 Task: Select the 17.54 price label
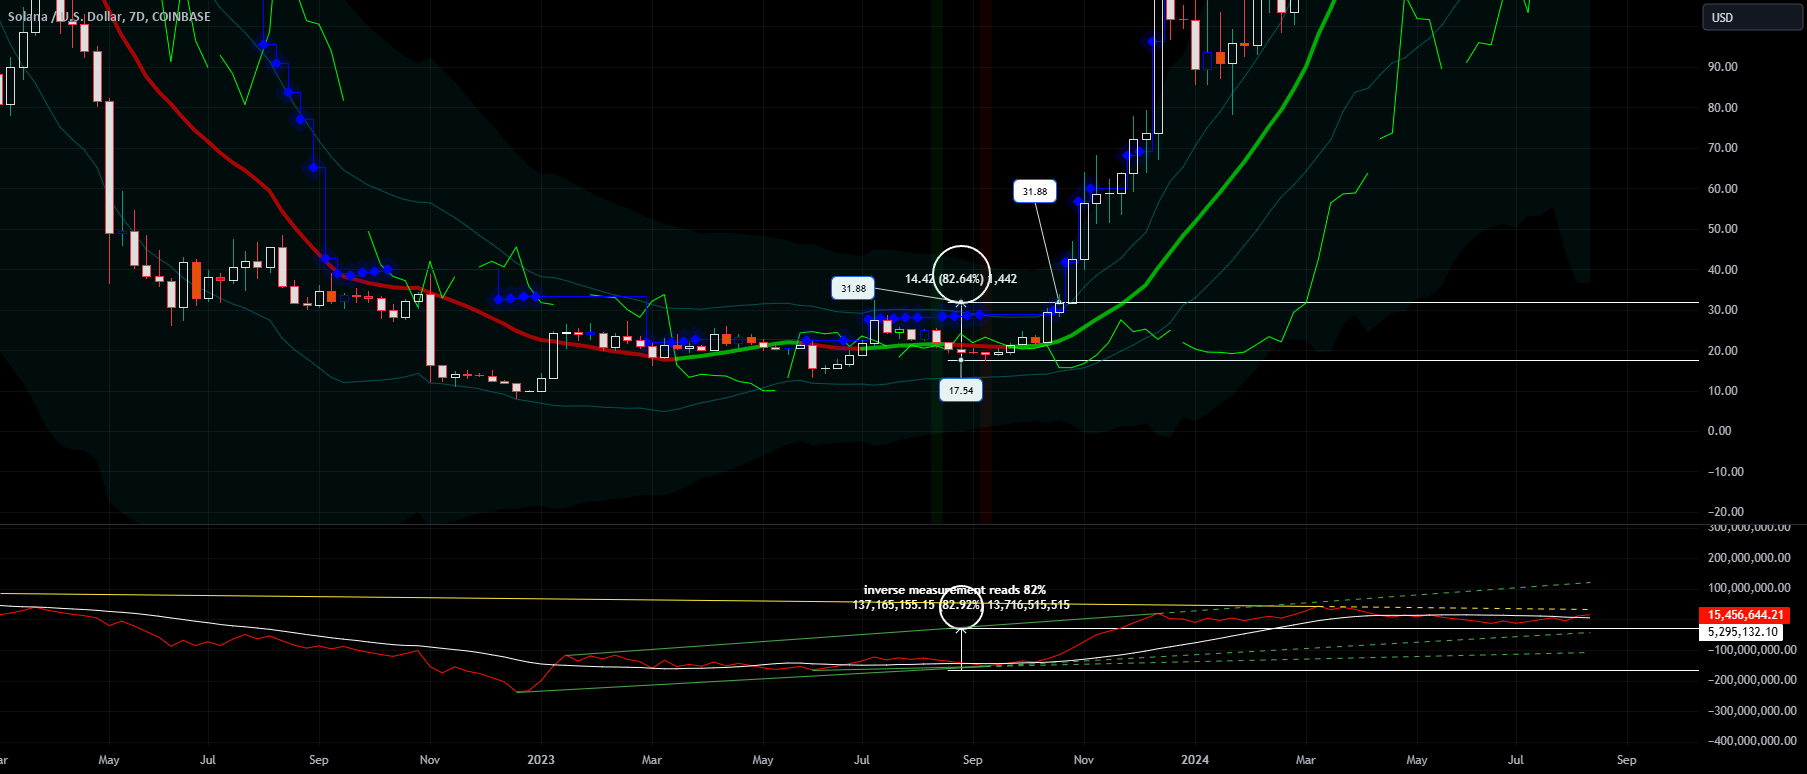point(961,390)
